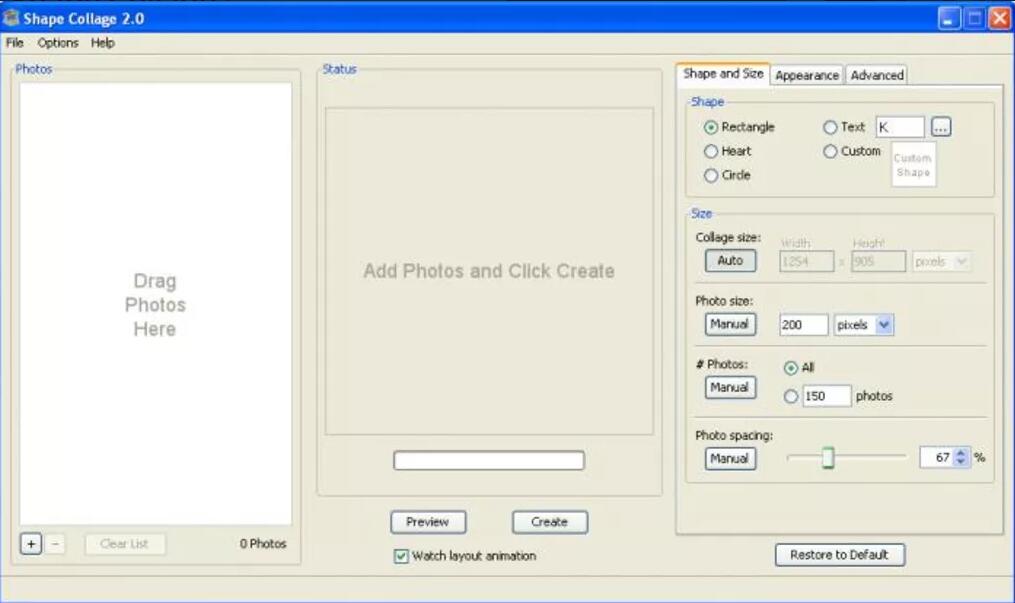Toggle the Photo size Manual button
1015x603 pixels.
730,324
